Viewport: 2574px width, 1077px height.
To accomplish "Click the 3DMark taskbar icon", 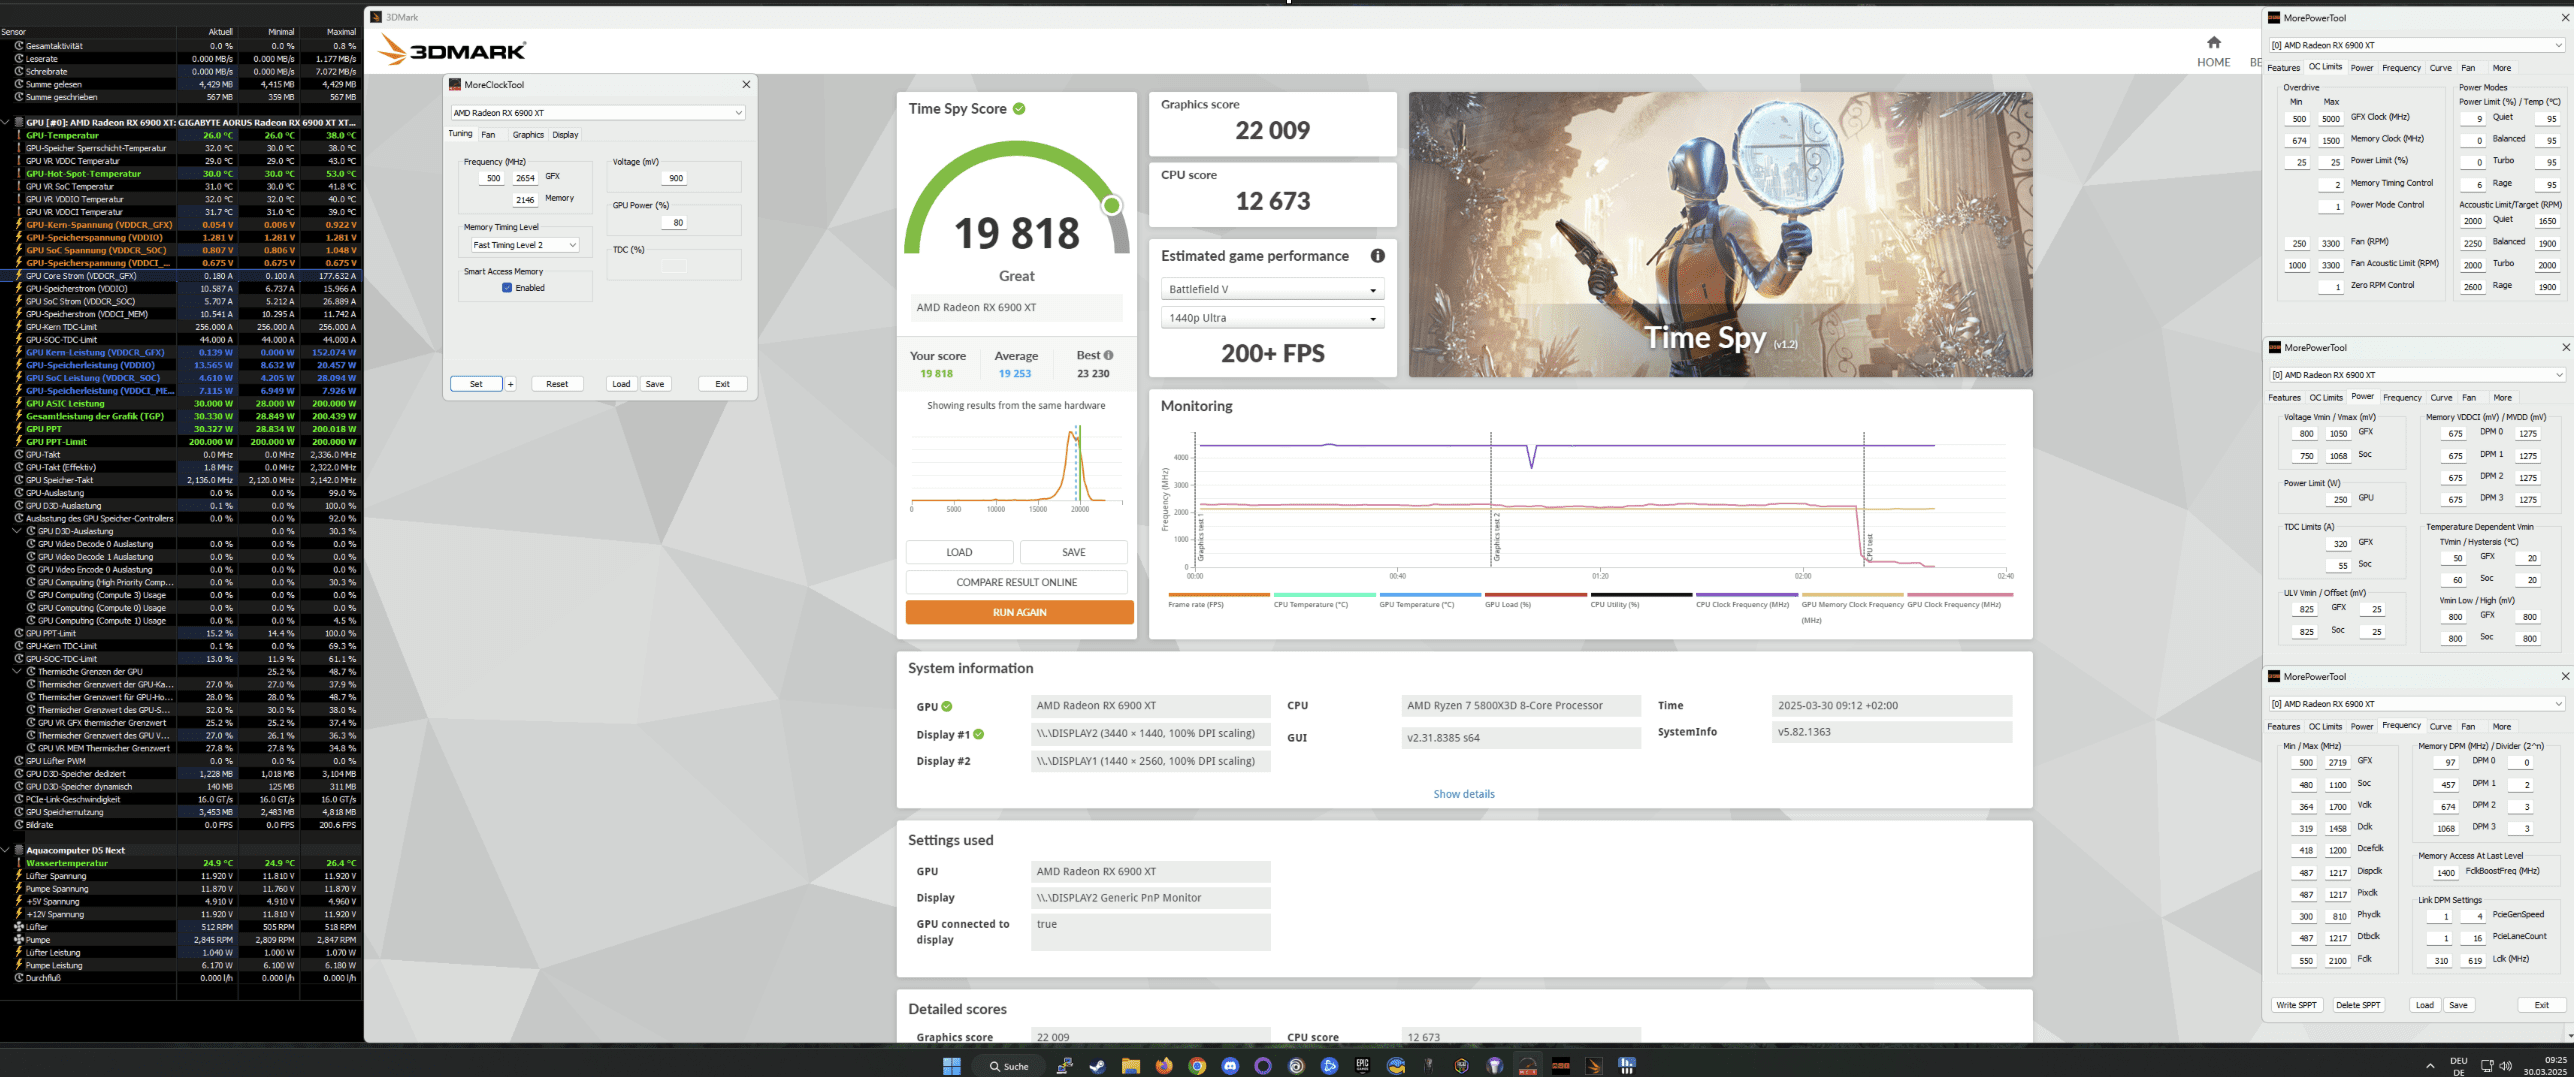I will (1594, 1066).
